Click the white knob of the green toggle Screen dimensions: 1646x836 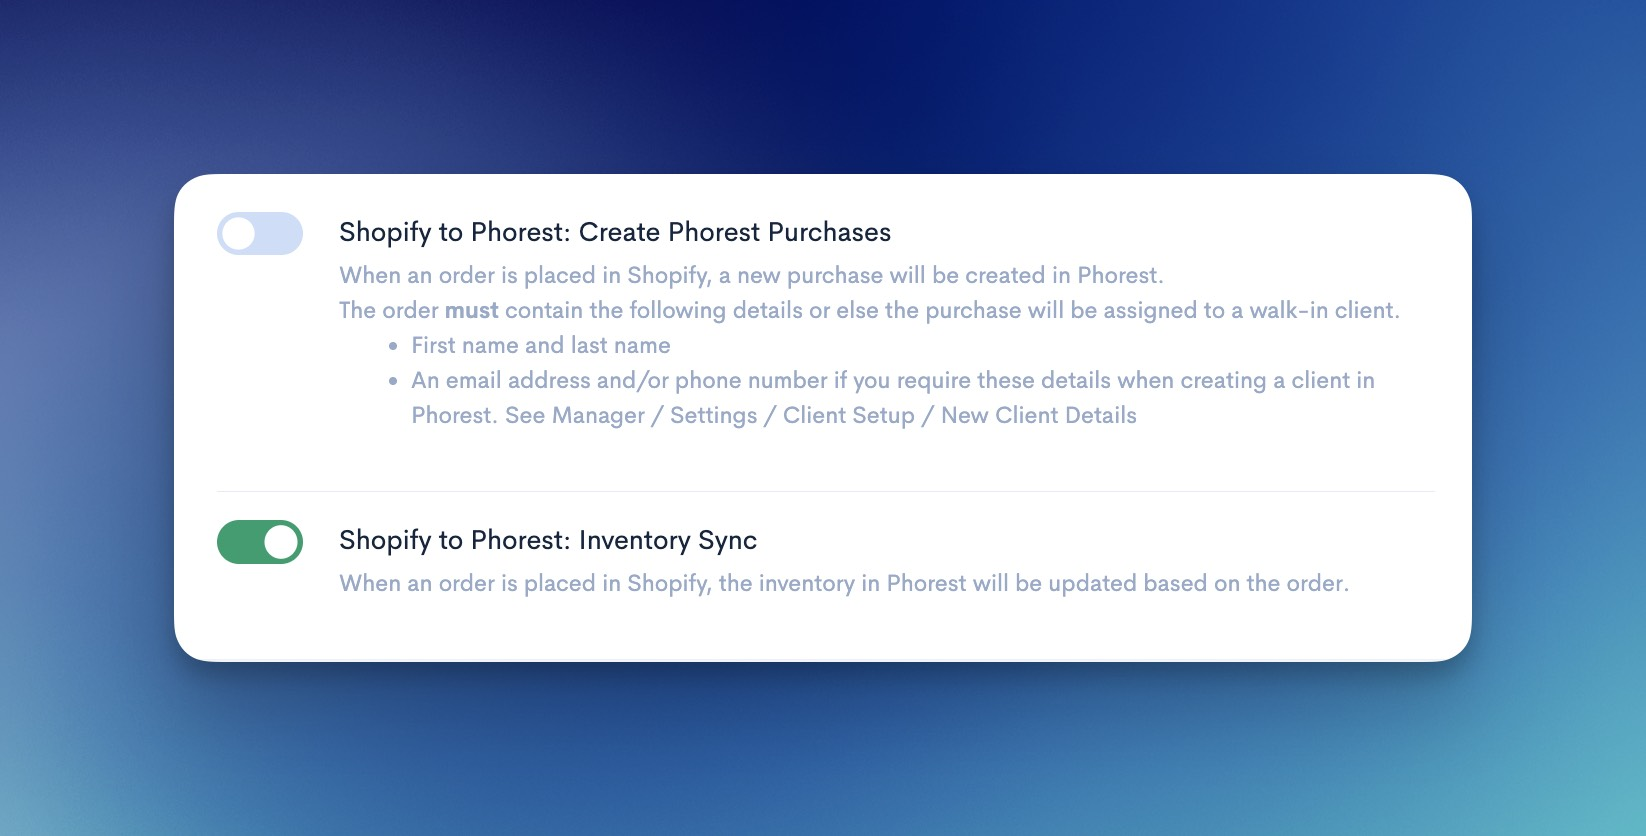pyautogui.click(x=281, y=542)
